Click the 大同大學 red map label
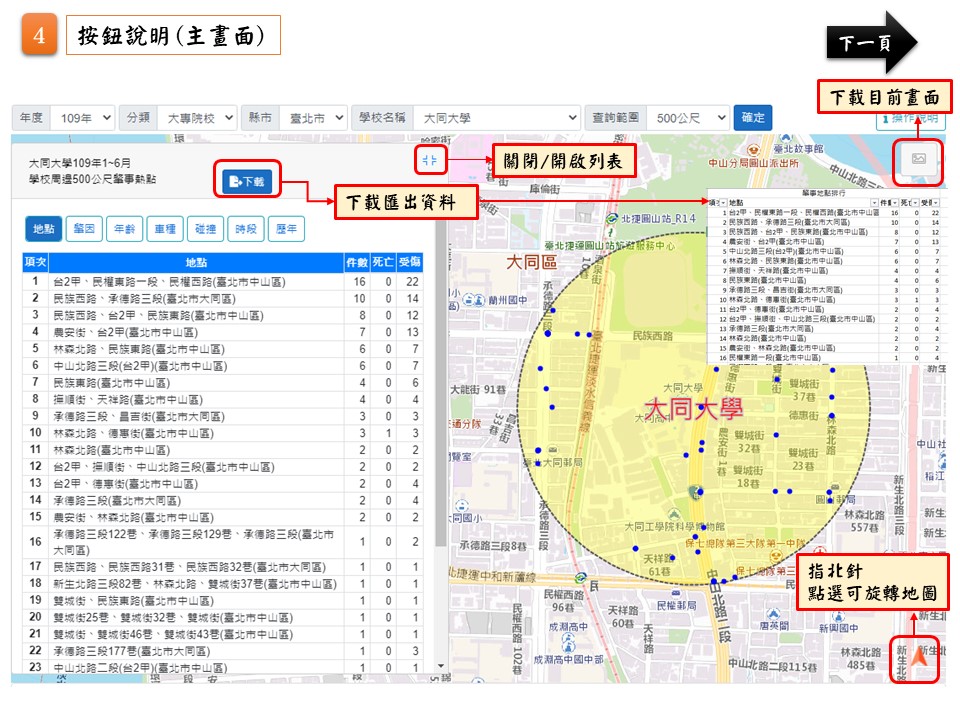Image resolution: width=960 pixels, height=720 pixels. [694, 408]
